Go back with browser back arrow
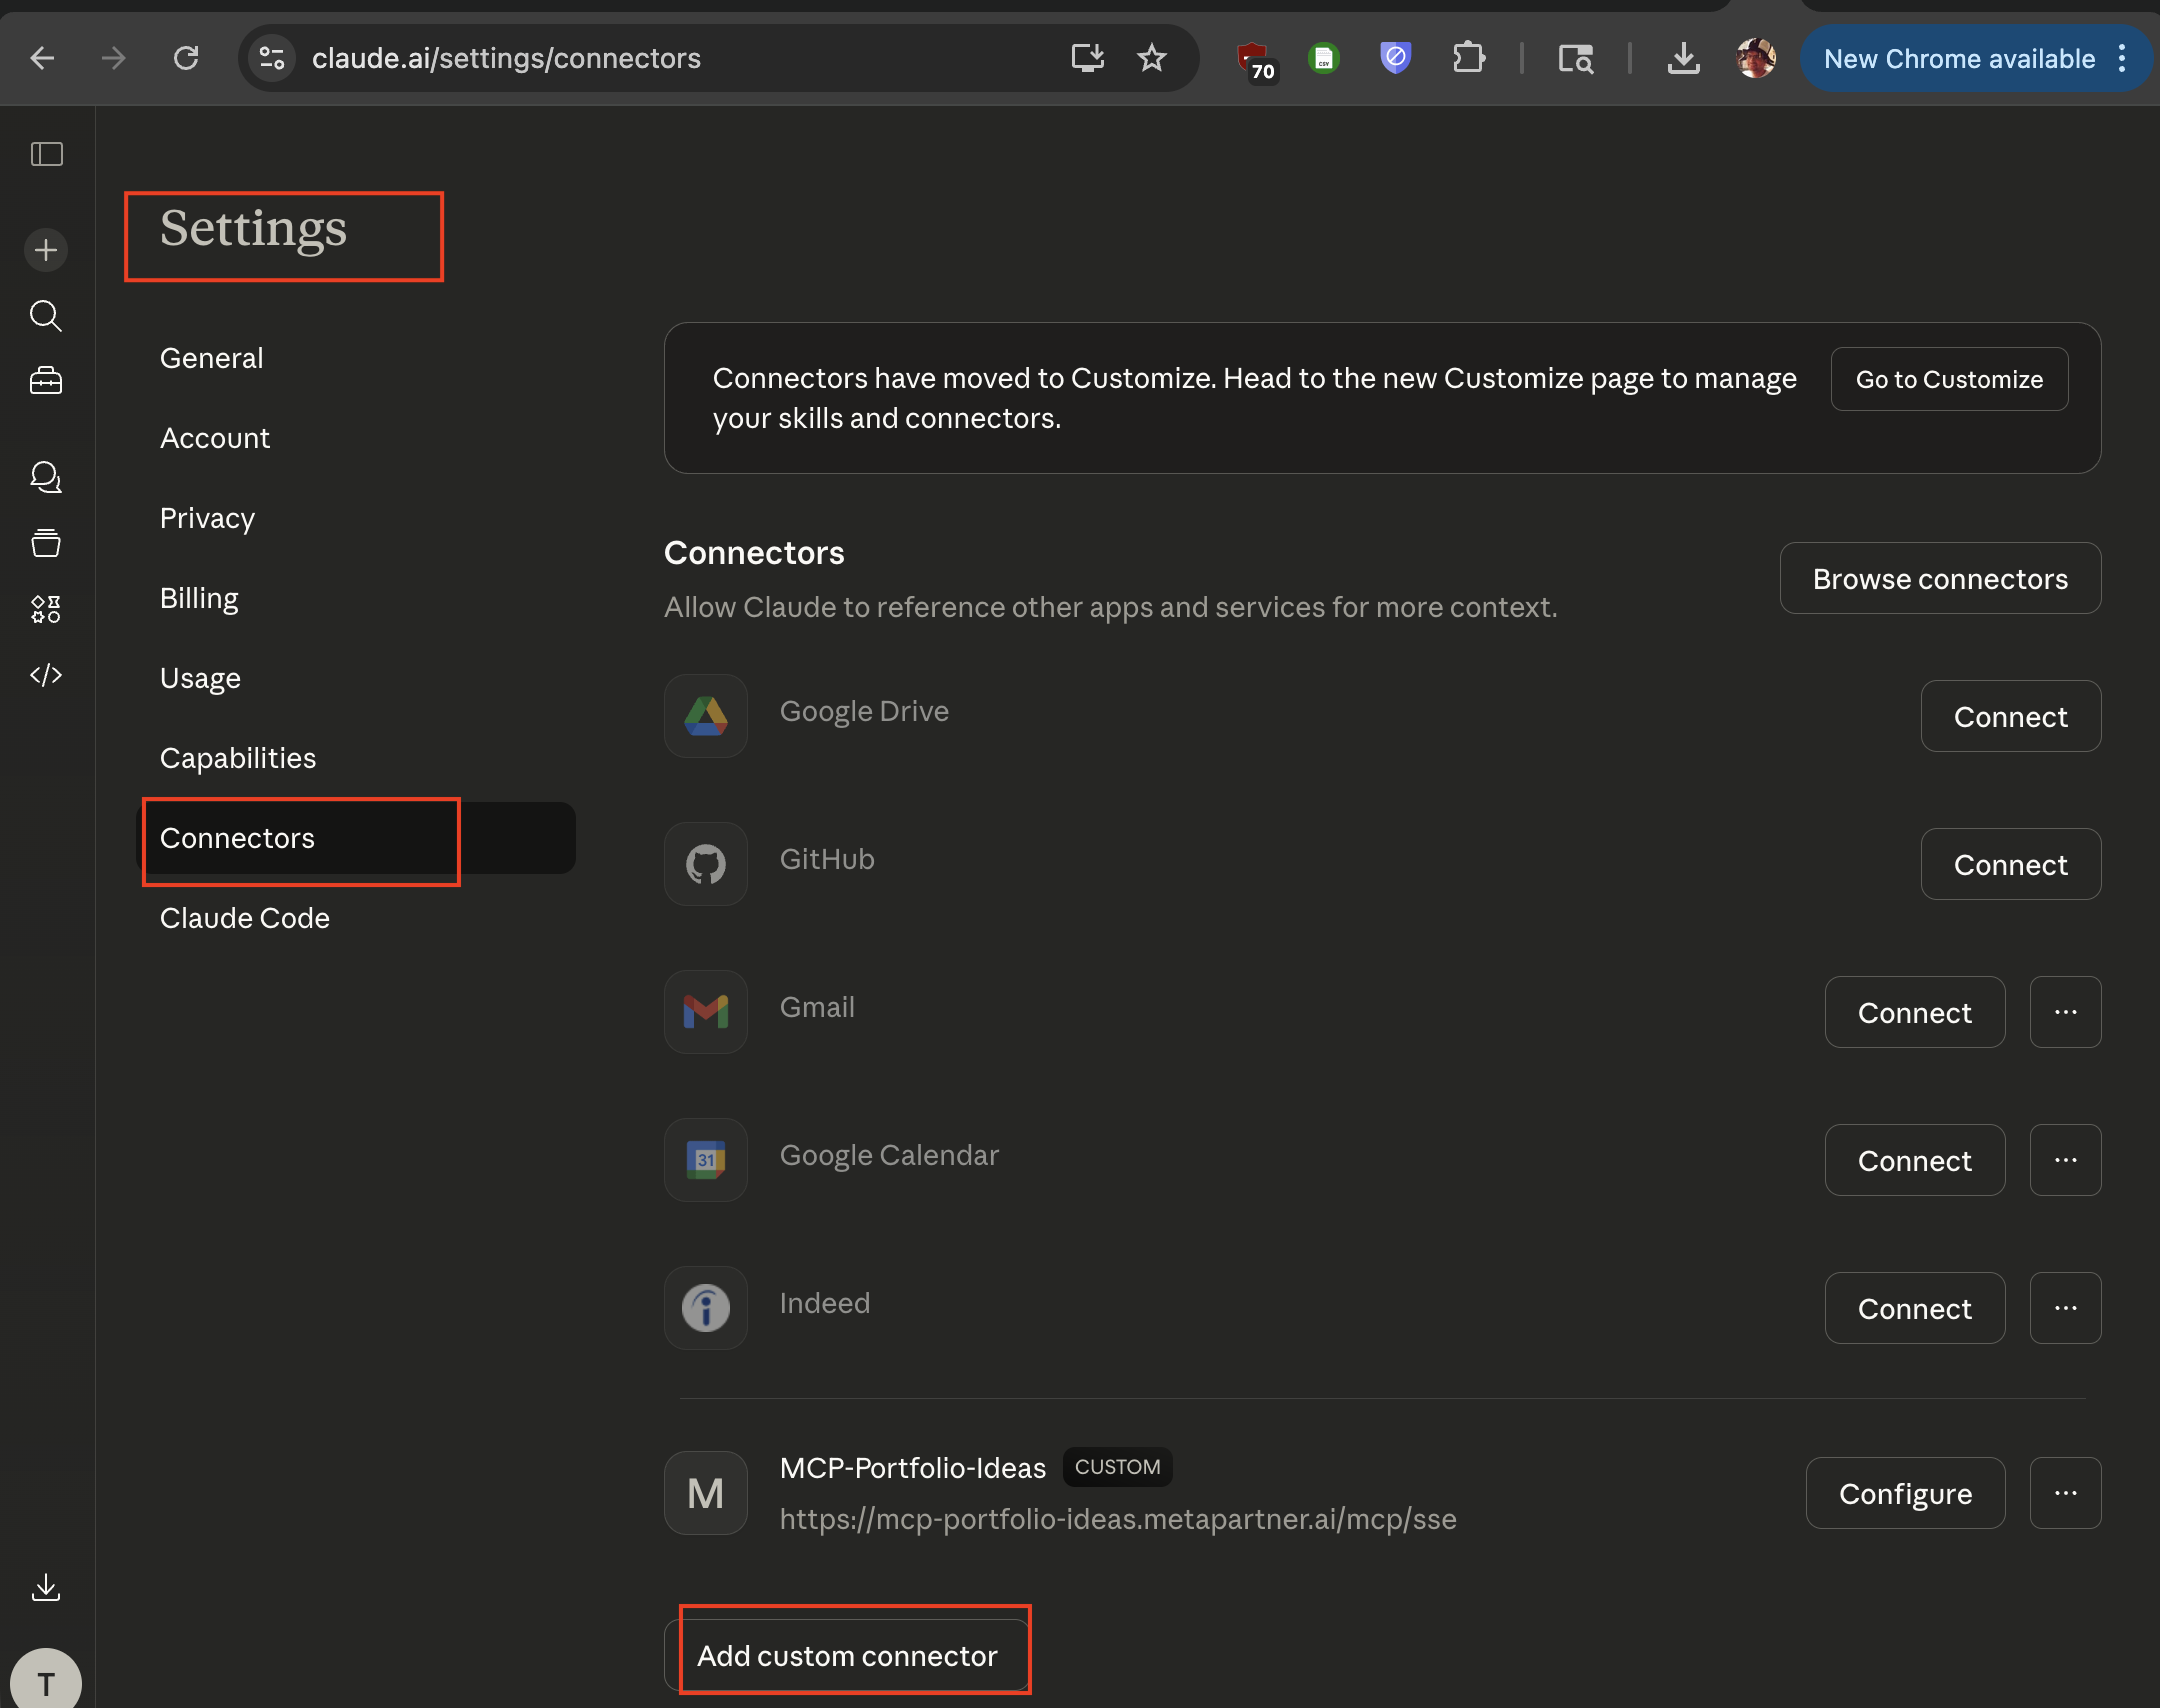This screenshot has height=1708, width=2160. 42,58
